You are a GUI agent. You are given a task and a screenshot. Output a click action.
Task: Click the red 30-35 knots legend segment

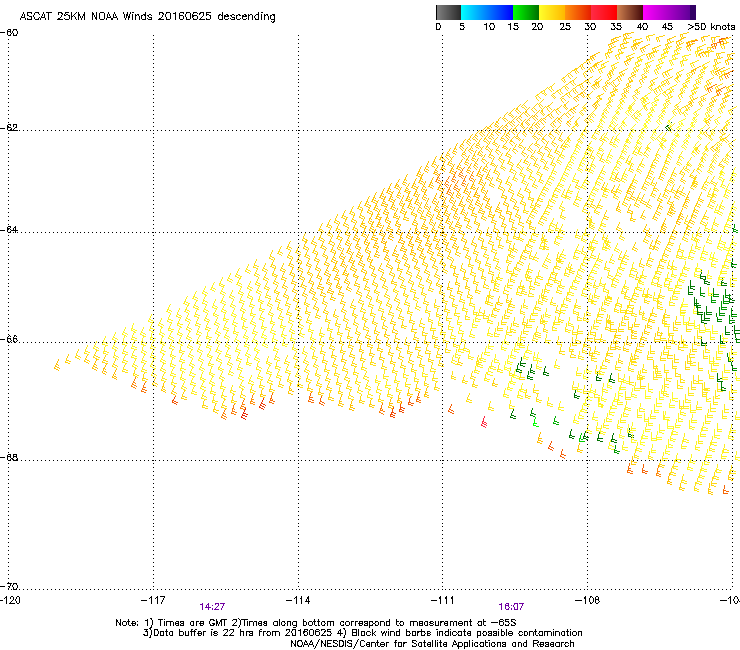pos(604,12)
